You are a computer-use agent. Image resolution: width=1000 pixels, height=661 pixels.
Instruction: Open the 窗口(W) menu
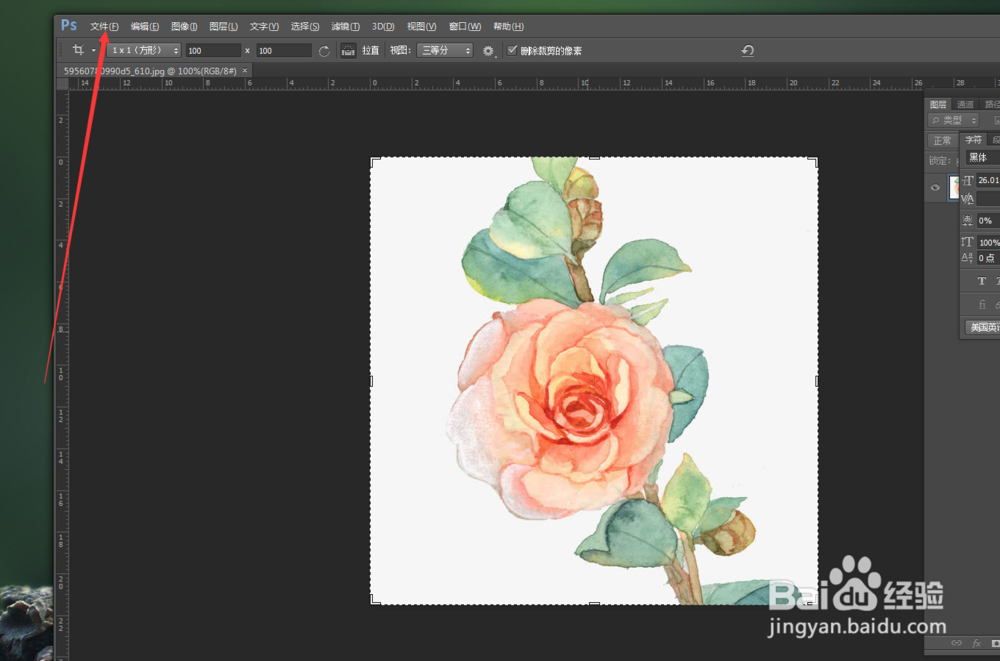(x=465, y=26)
